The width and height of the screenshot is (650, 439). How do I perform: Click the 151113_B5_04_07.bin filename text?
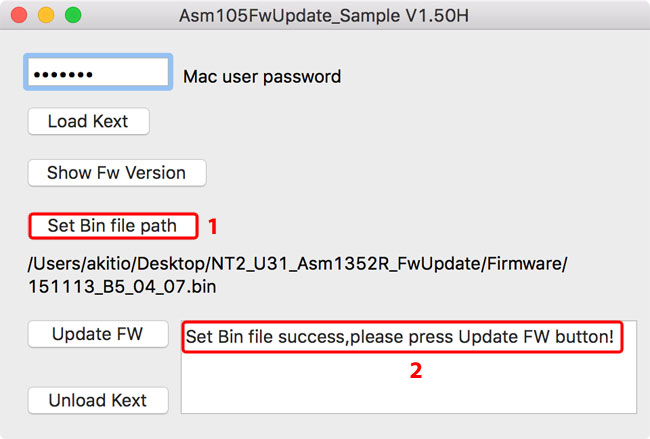click(x=123, y=286)
